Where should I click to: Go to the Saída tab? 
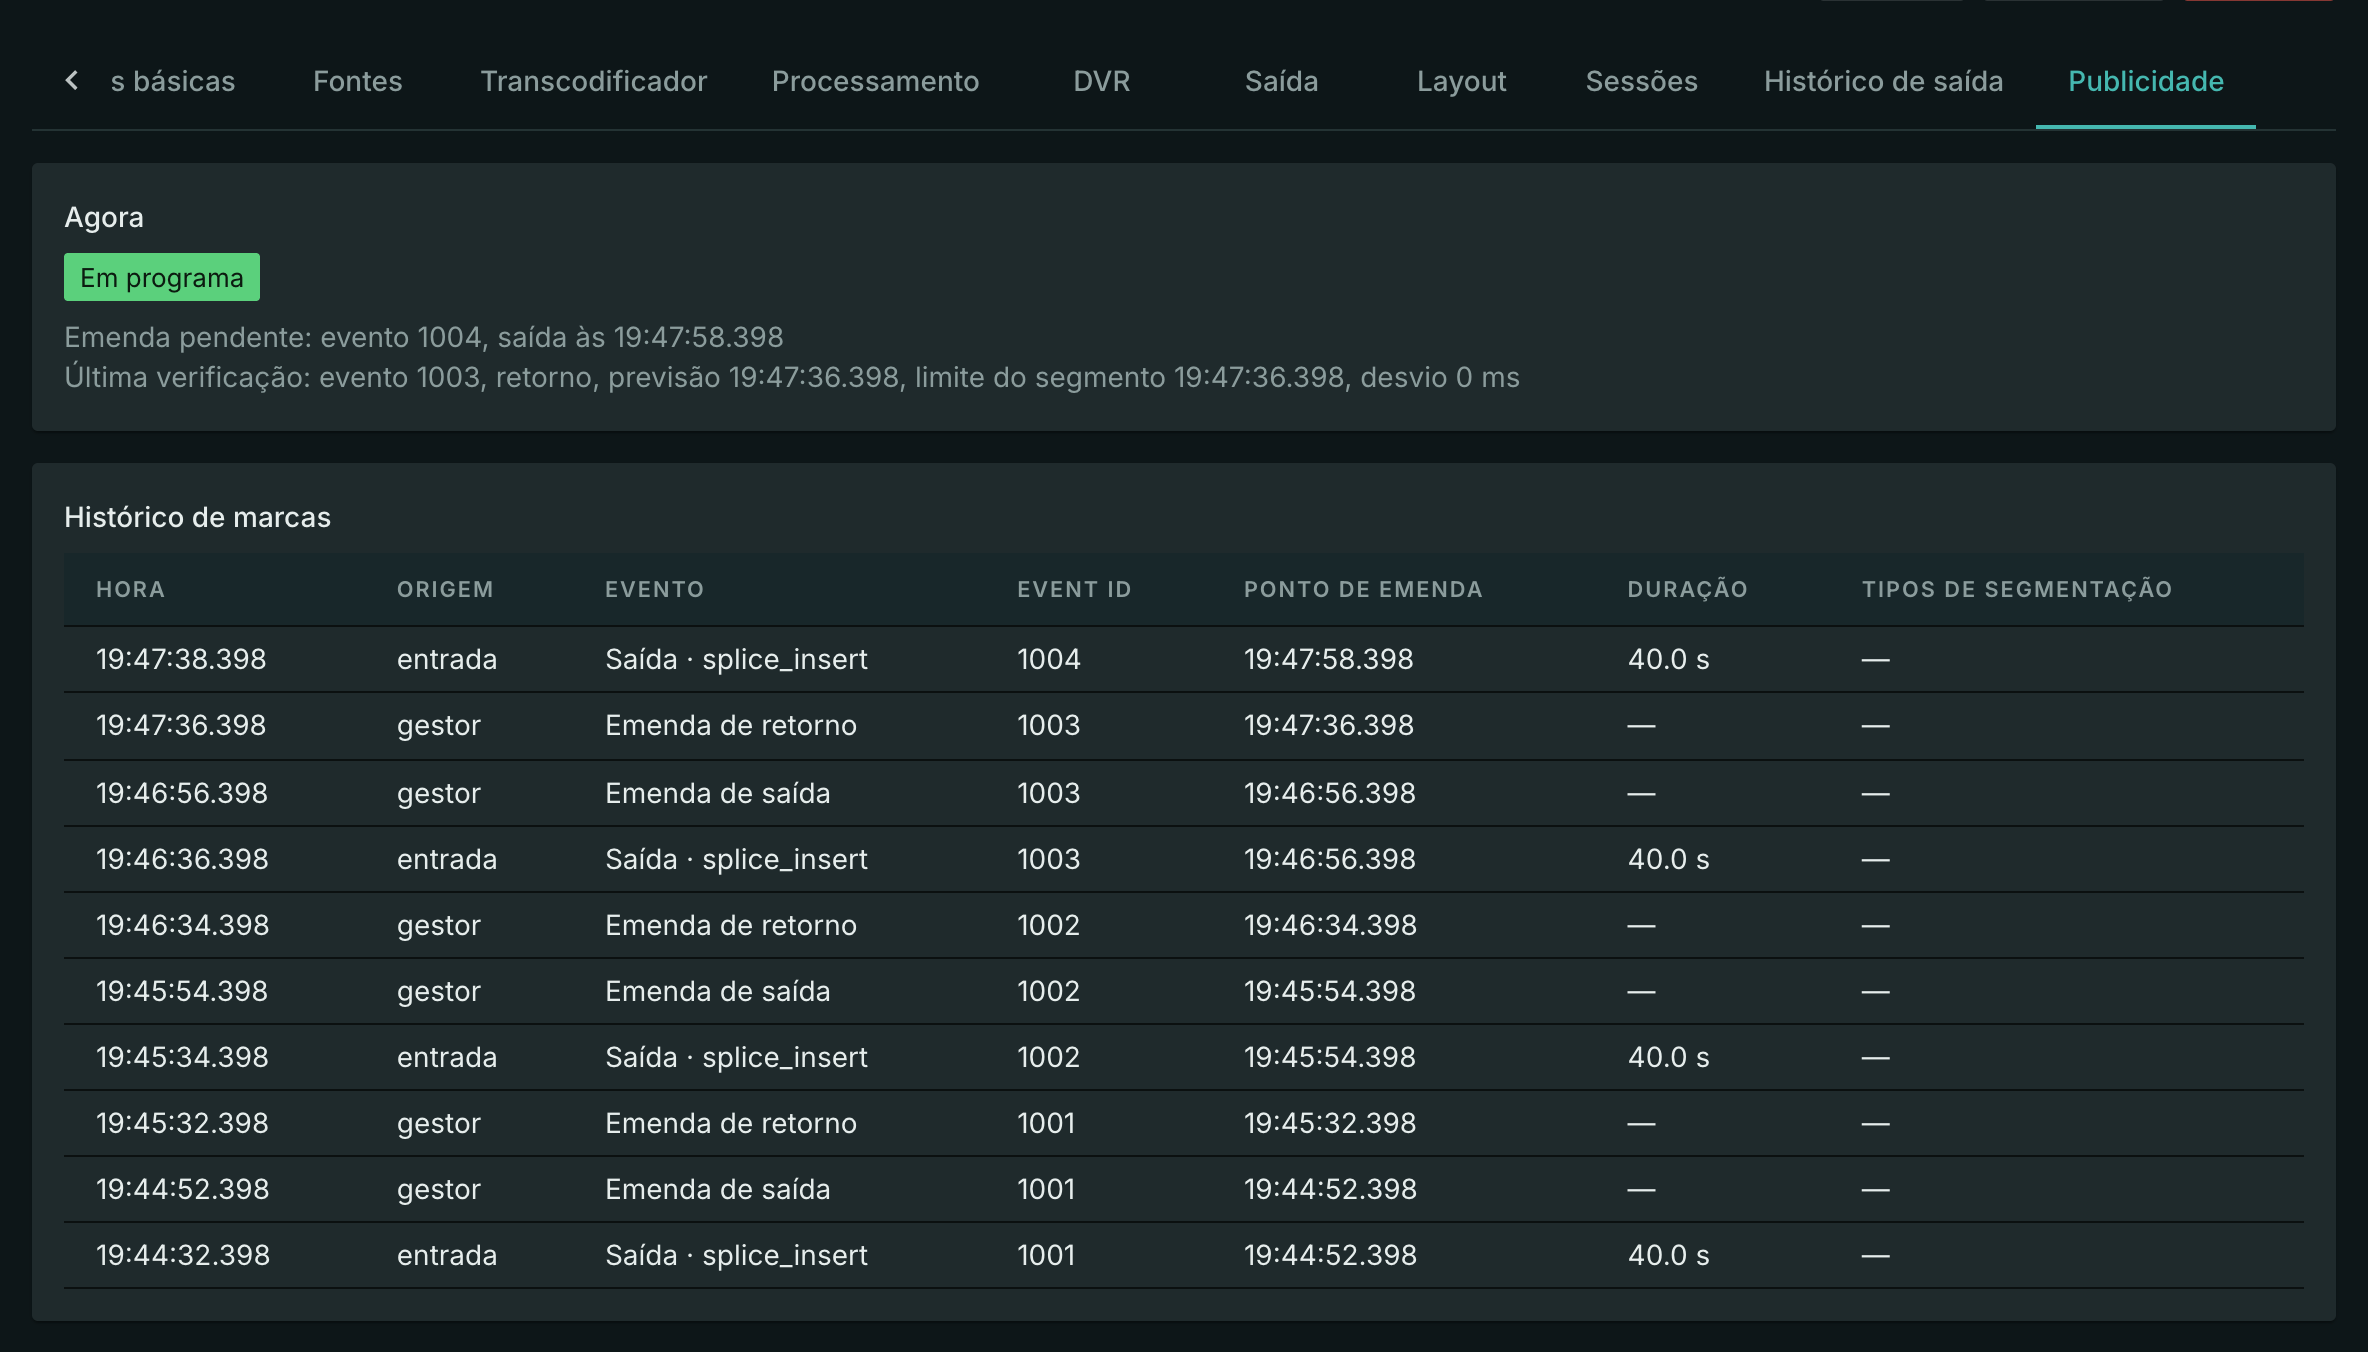click(1281, 81)
